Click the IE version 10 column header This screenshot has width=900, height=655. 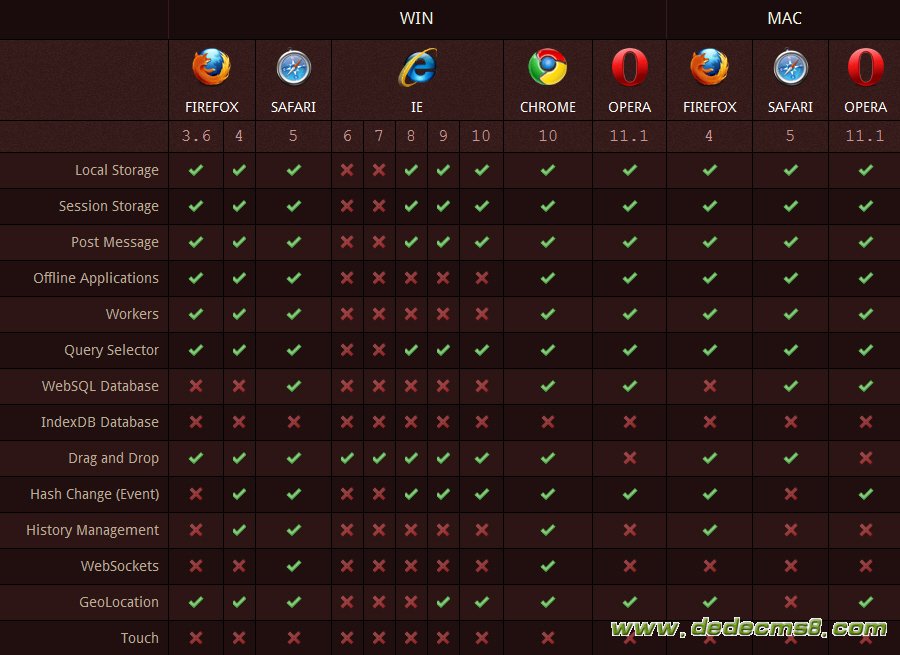click(481, 136)
